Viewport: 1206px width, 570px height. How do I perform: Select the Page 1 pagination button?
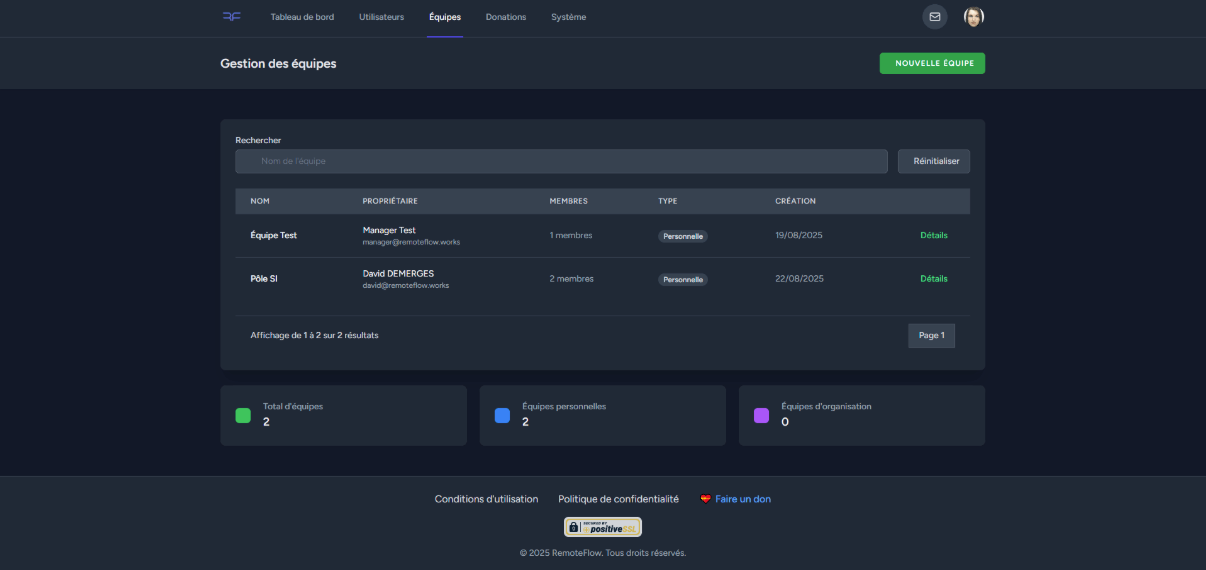931,335
